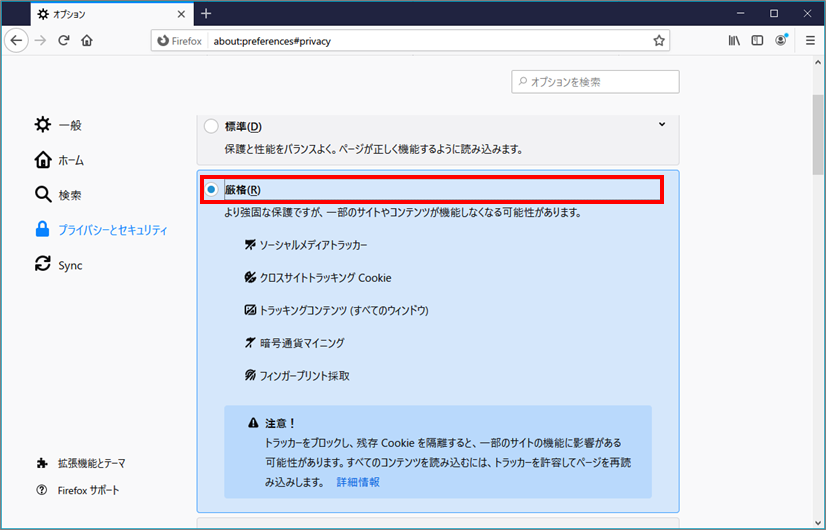The height and width of the screenshot is (530, 826).
Task: Click the gear icon beside 一般
Action: pos(43,124)
